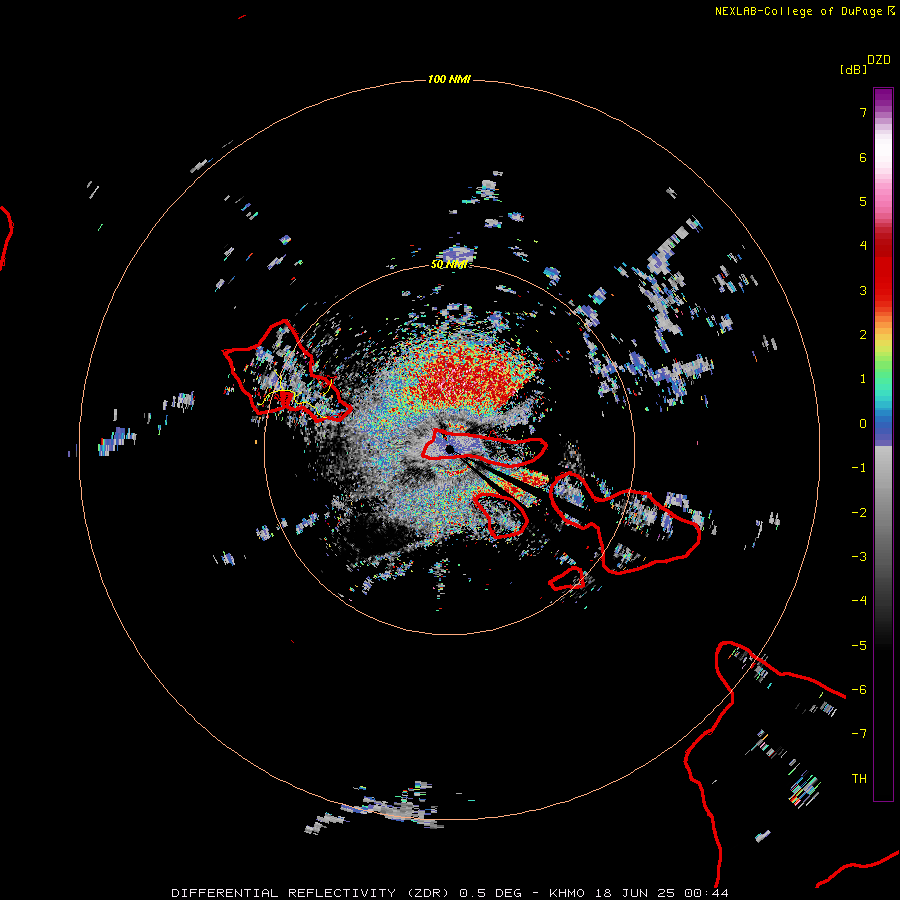Click the color scale value 6
900x900 pixels.
(863, 157)
